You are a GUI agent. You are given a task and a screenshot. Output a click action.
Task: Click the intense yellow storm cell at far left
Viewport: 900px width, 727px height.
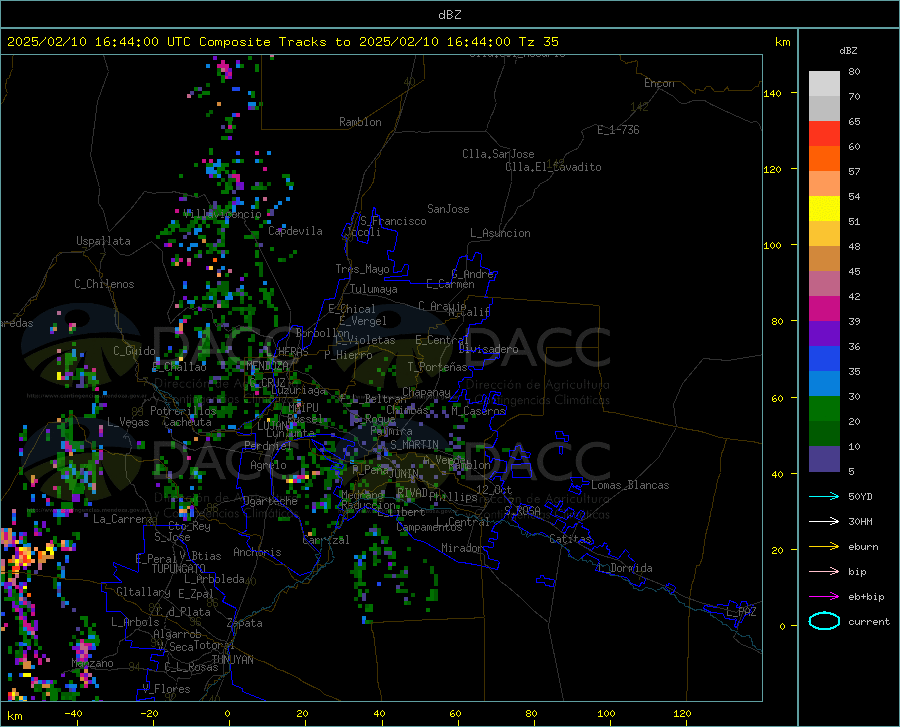pos(25,555)
